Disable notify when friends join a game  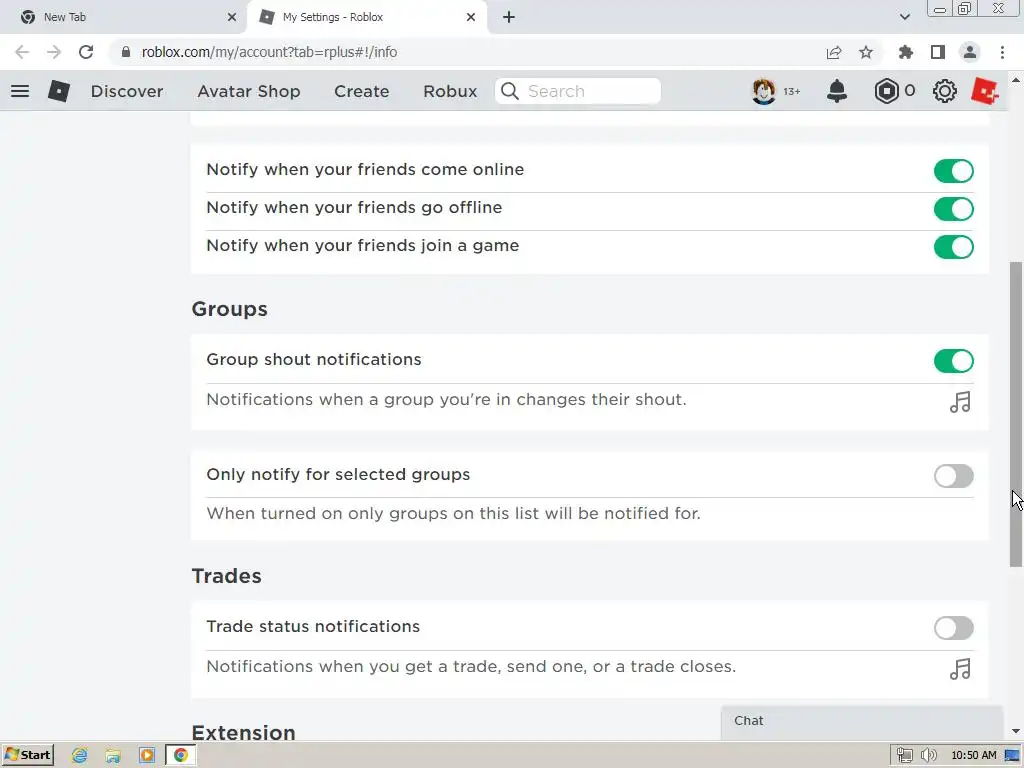click(953, 247)
